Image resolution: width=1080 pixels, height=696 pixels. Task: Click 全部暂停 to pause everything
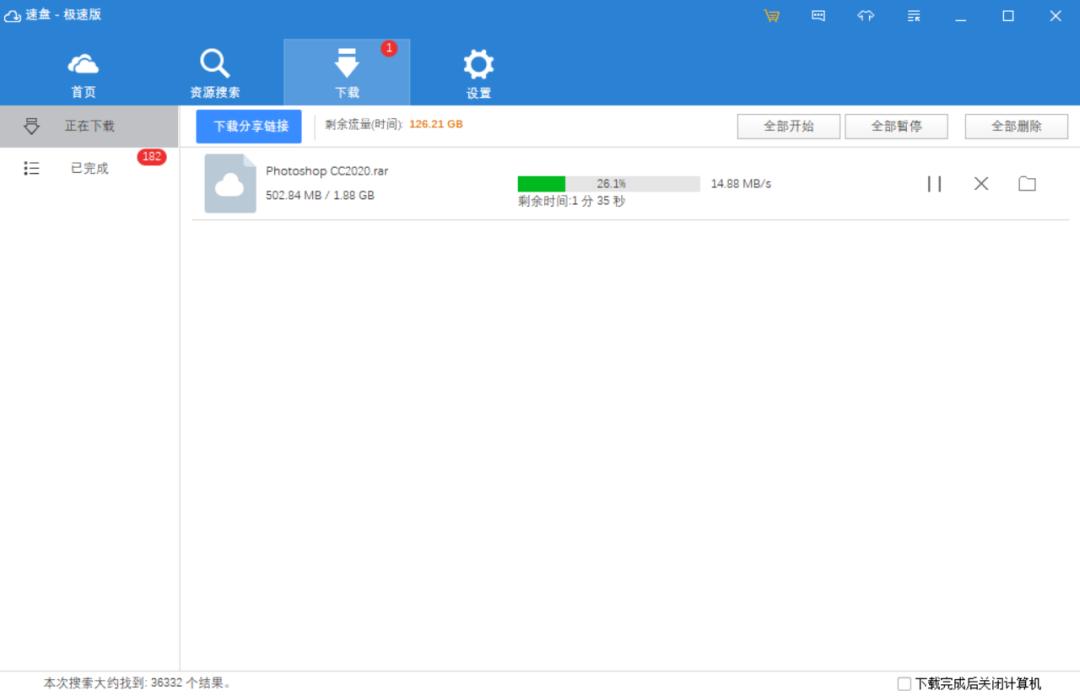[896, 126]
